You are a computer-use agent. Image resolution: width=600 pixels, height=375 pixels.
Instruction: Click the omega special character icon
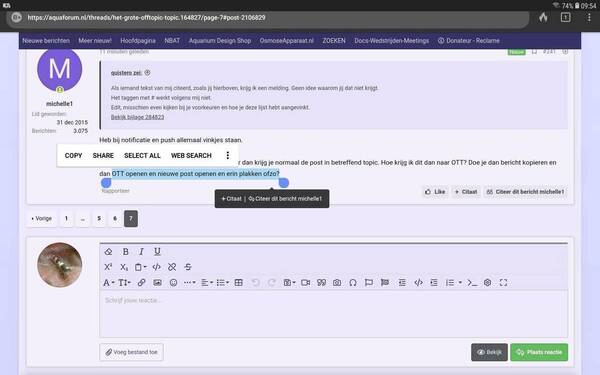(353, 283)
